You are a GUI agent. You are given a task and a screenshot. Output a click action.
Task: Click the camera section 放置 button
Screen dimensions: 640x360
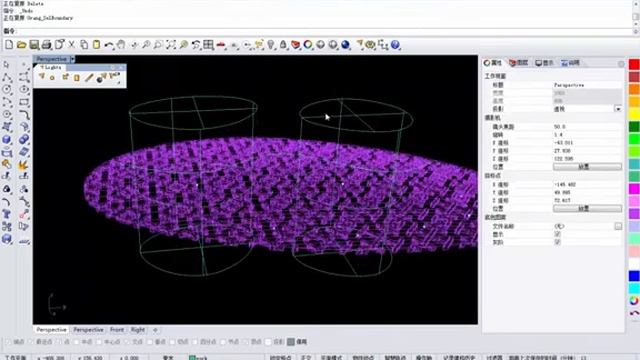(587, 167)
